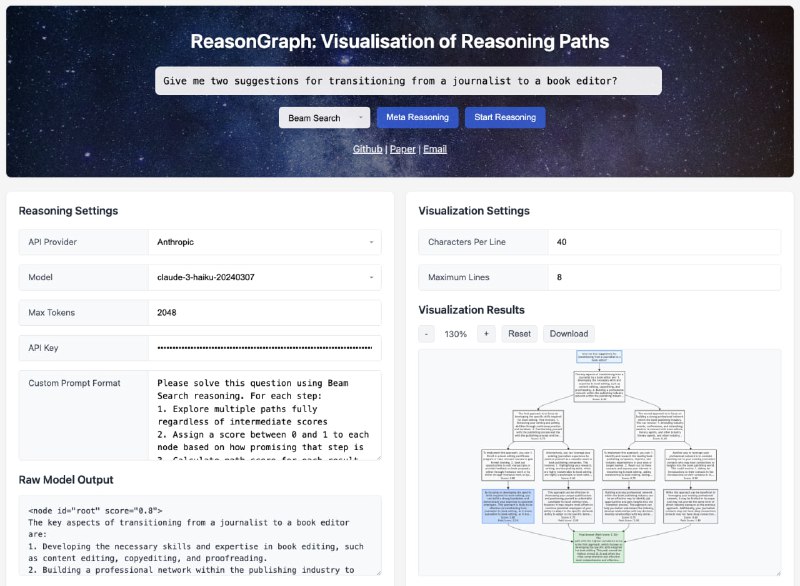The image size is (800, 586).
Task: Activate Meta Reasoning
Action: [417, 117]
